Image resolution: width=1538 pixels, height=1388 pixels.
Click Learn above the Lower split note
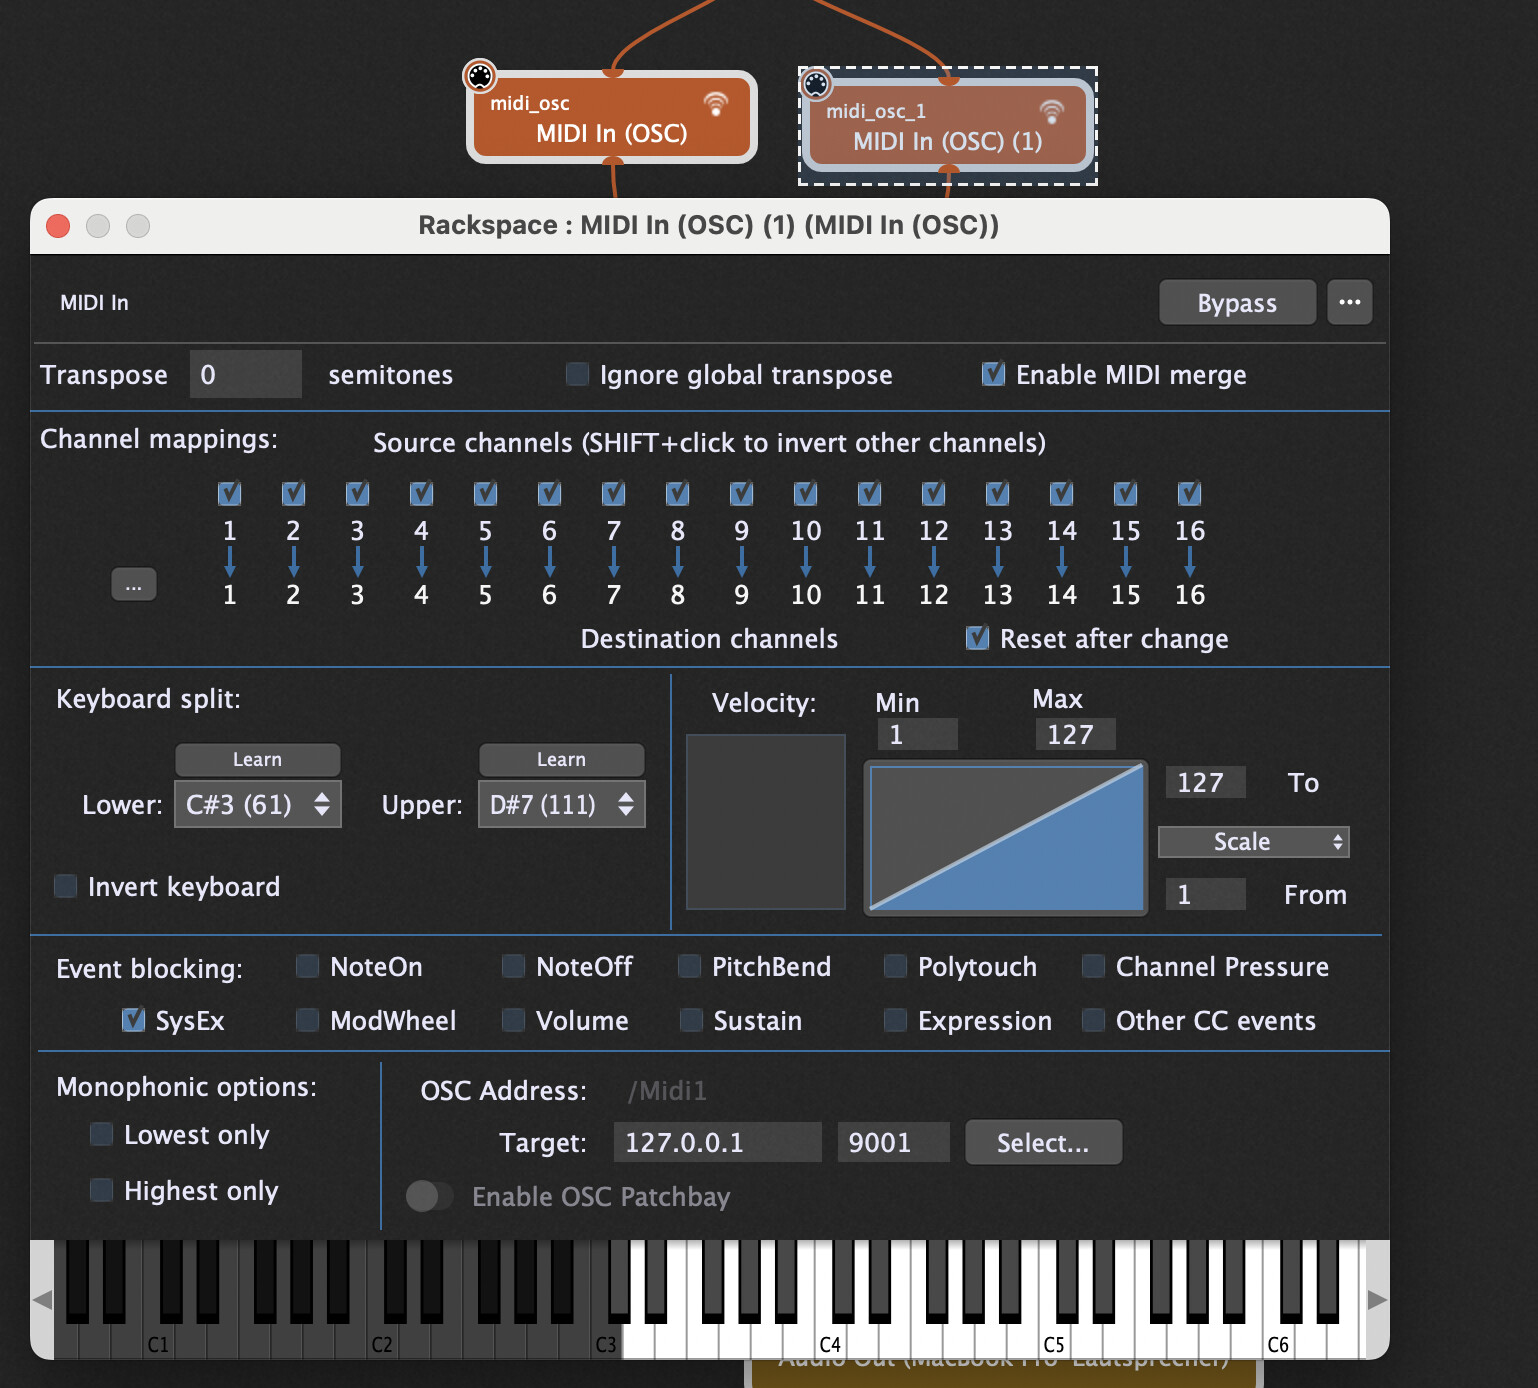tap(257, 760)
